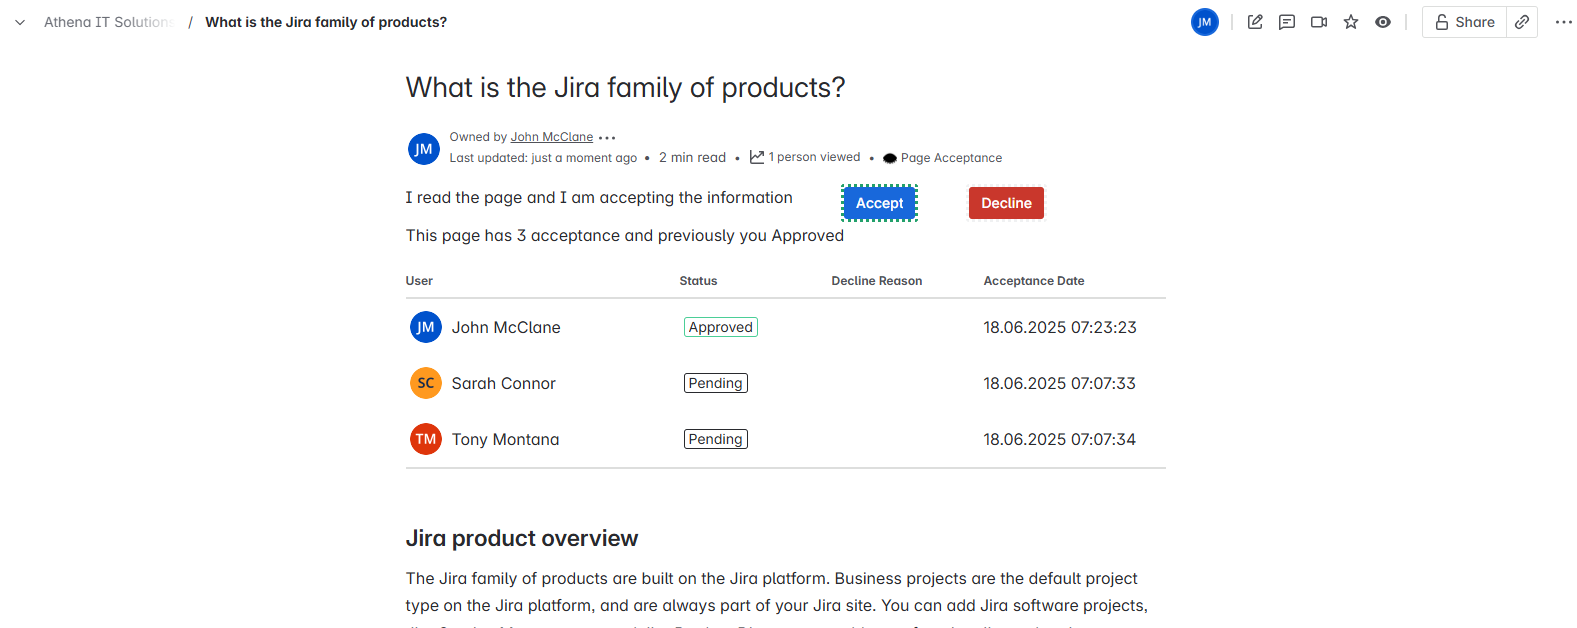Click the Sarah Connor name

coord(503,383)
